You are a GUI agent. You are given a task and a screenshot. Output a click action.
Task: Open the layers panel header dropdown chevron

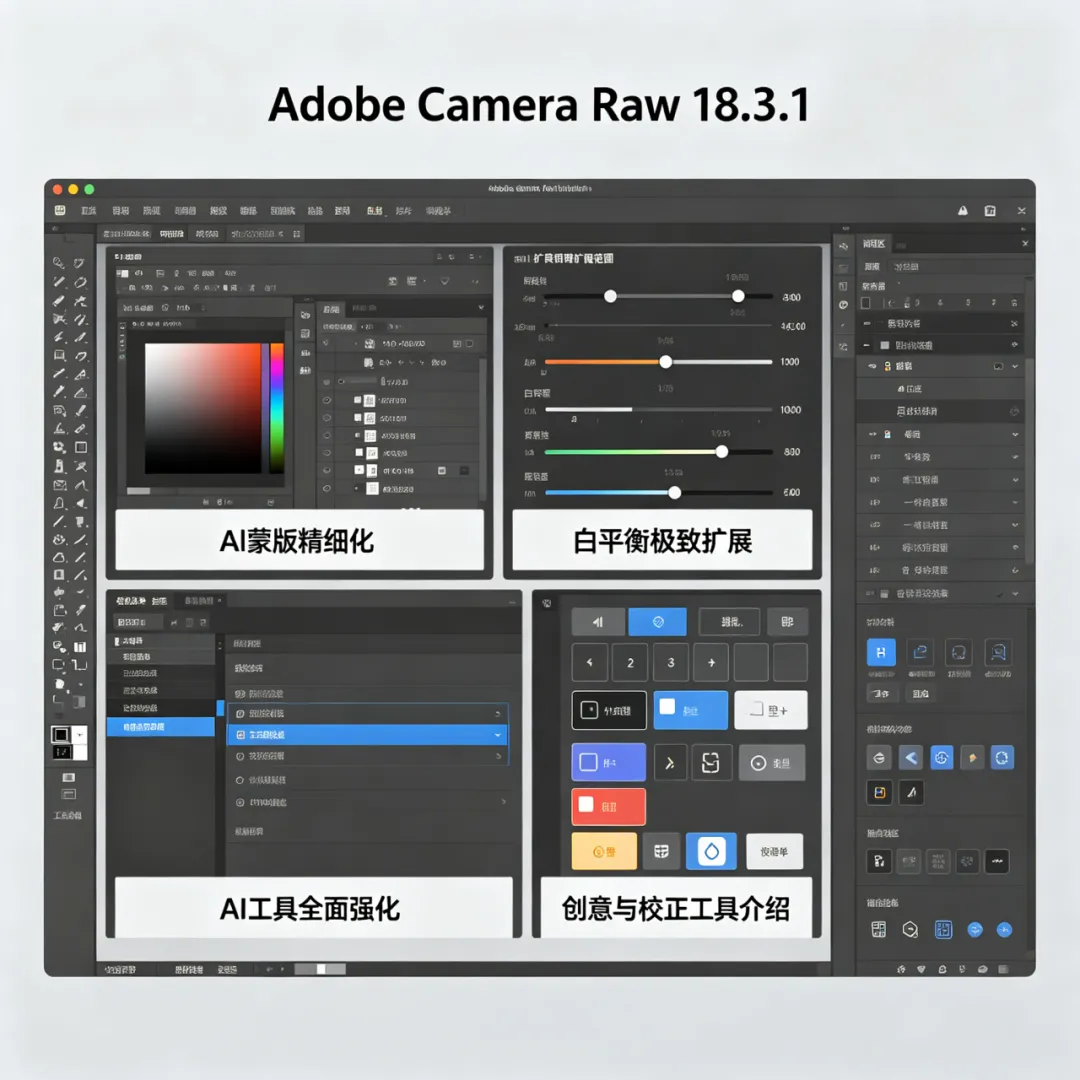pyautogui.click(x=481, y=307)
